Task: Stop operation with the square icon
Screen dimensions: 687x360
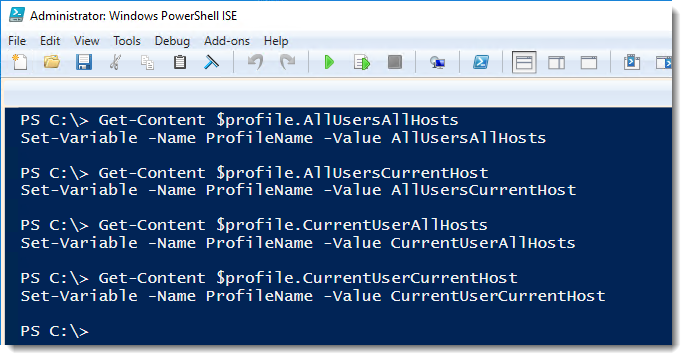Action: pos(395,62)
